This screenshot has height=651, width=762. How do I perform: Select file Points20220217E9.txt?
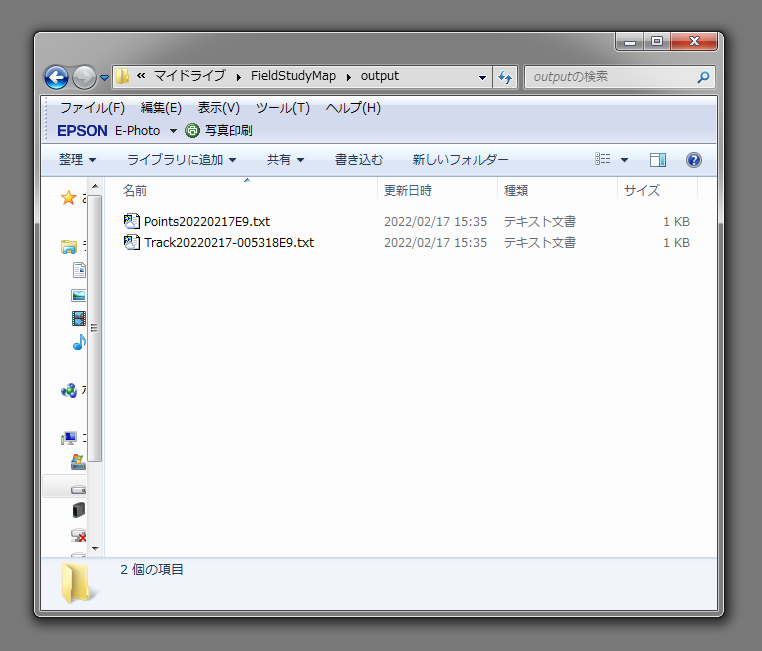(207, 222)
